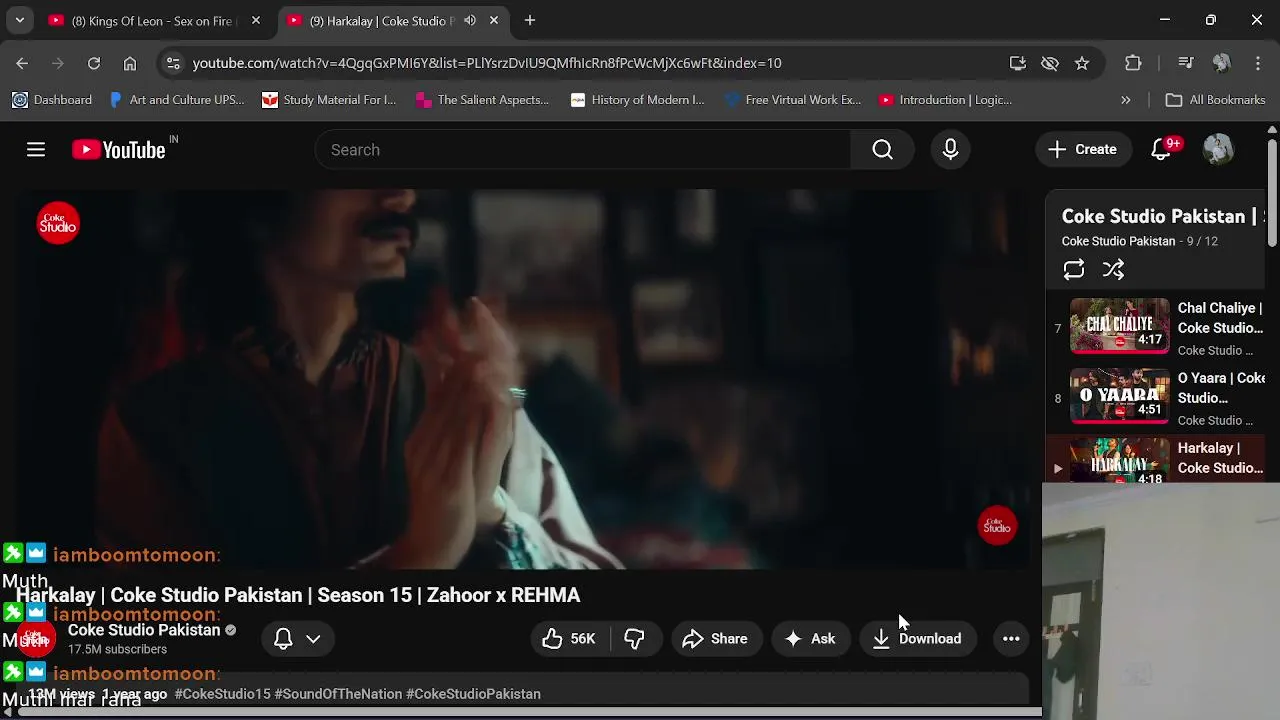Viewport: 1280px width, 720px height.
Task: Toggle playlist shuffle
Action: [x=1113, y=270]
